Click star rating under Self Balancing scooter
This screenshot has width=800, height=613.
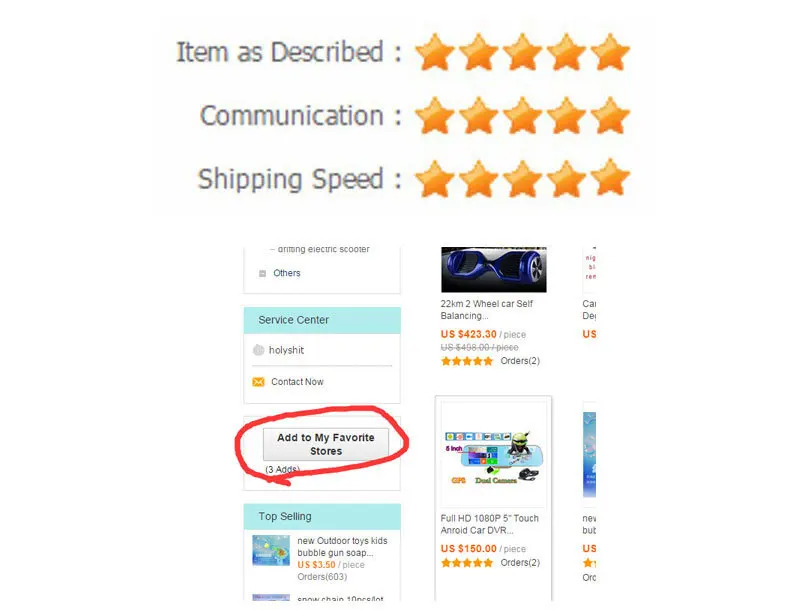(x=467, y=361)
